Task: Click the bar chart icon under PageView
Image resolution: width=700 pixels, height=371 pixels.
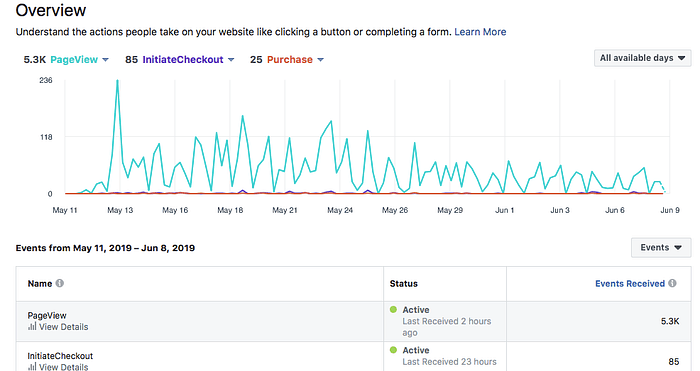Action: [x=32, y=326]
